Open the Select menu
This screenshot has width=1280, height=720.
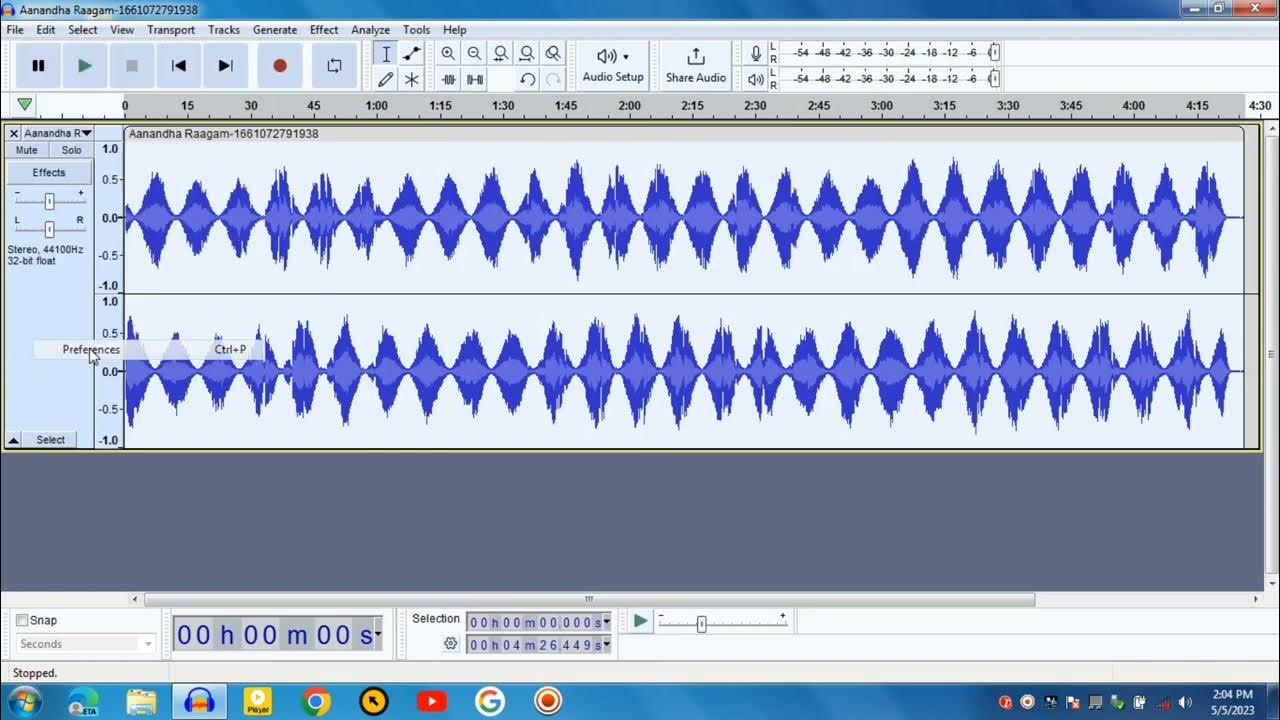83,30
